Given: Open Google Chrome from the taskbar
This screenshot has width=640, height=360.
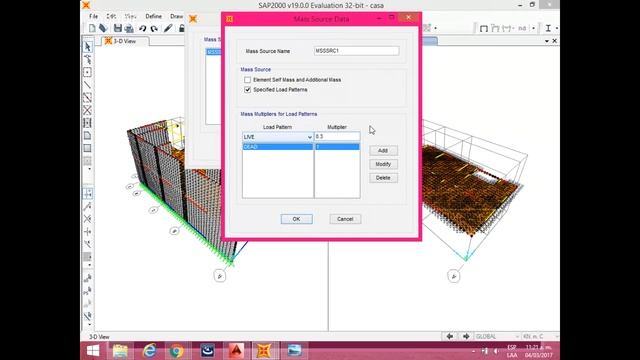Looking at the screenshot, I should [x=177, y=351].
